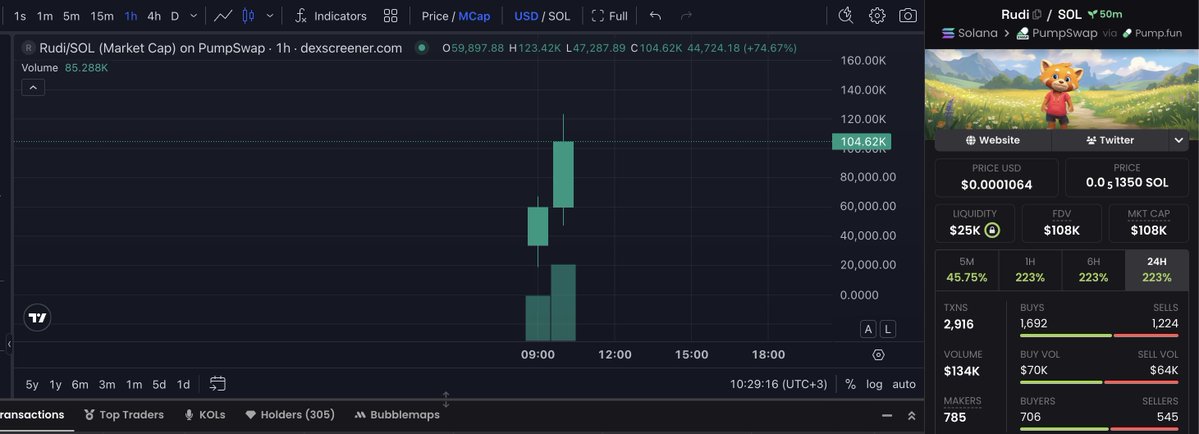Open the Twitter link

coord(1110,141)
